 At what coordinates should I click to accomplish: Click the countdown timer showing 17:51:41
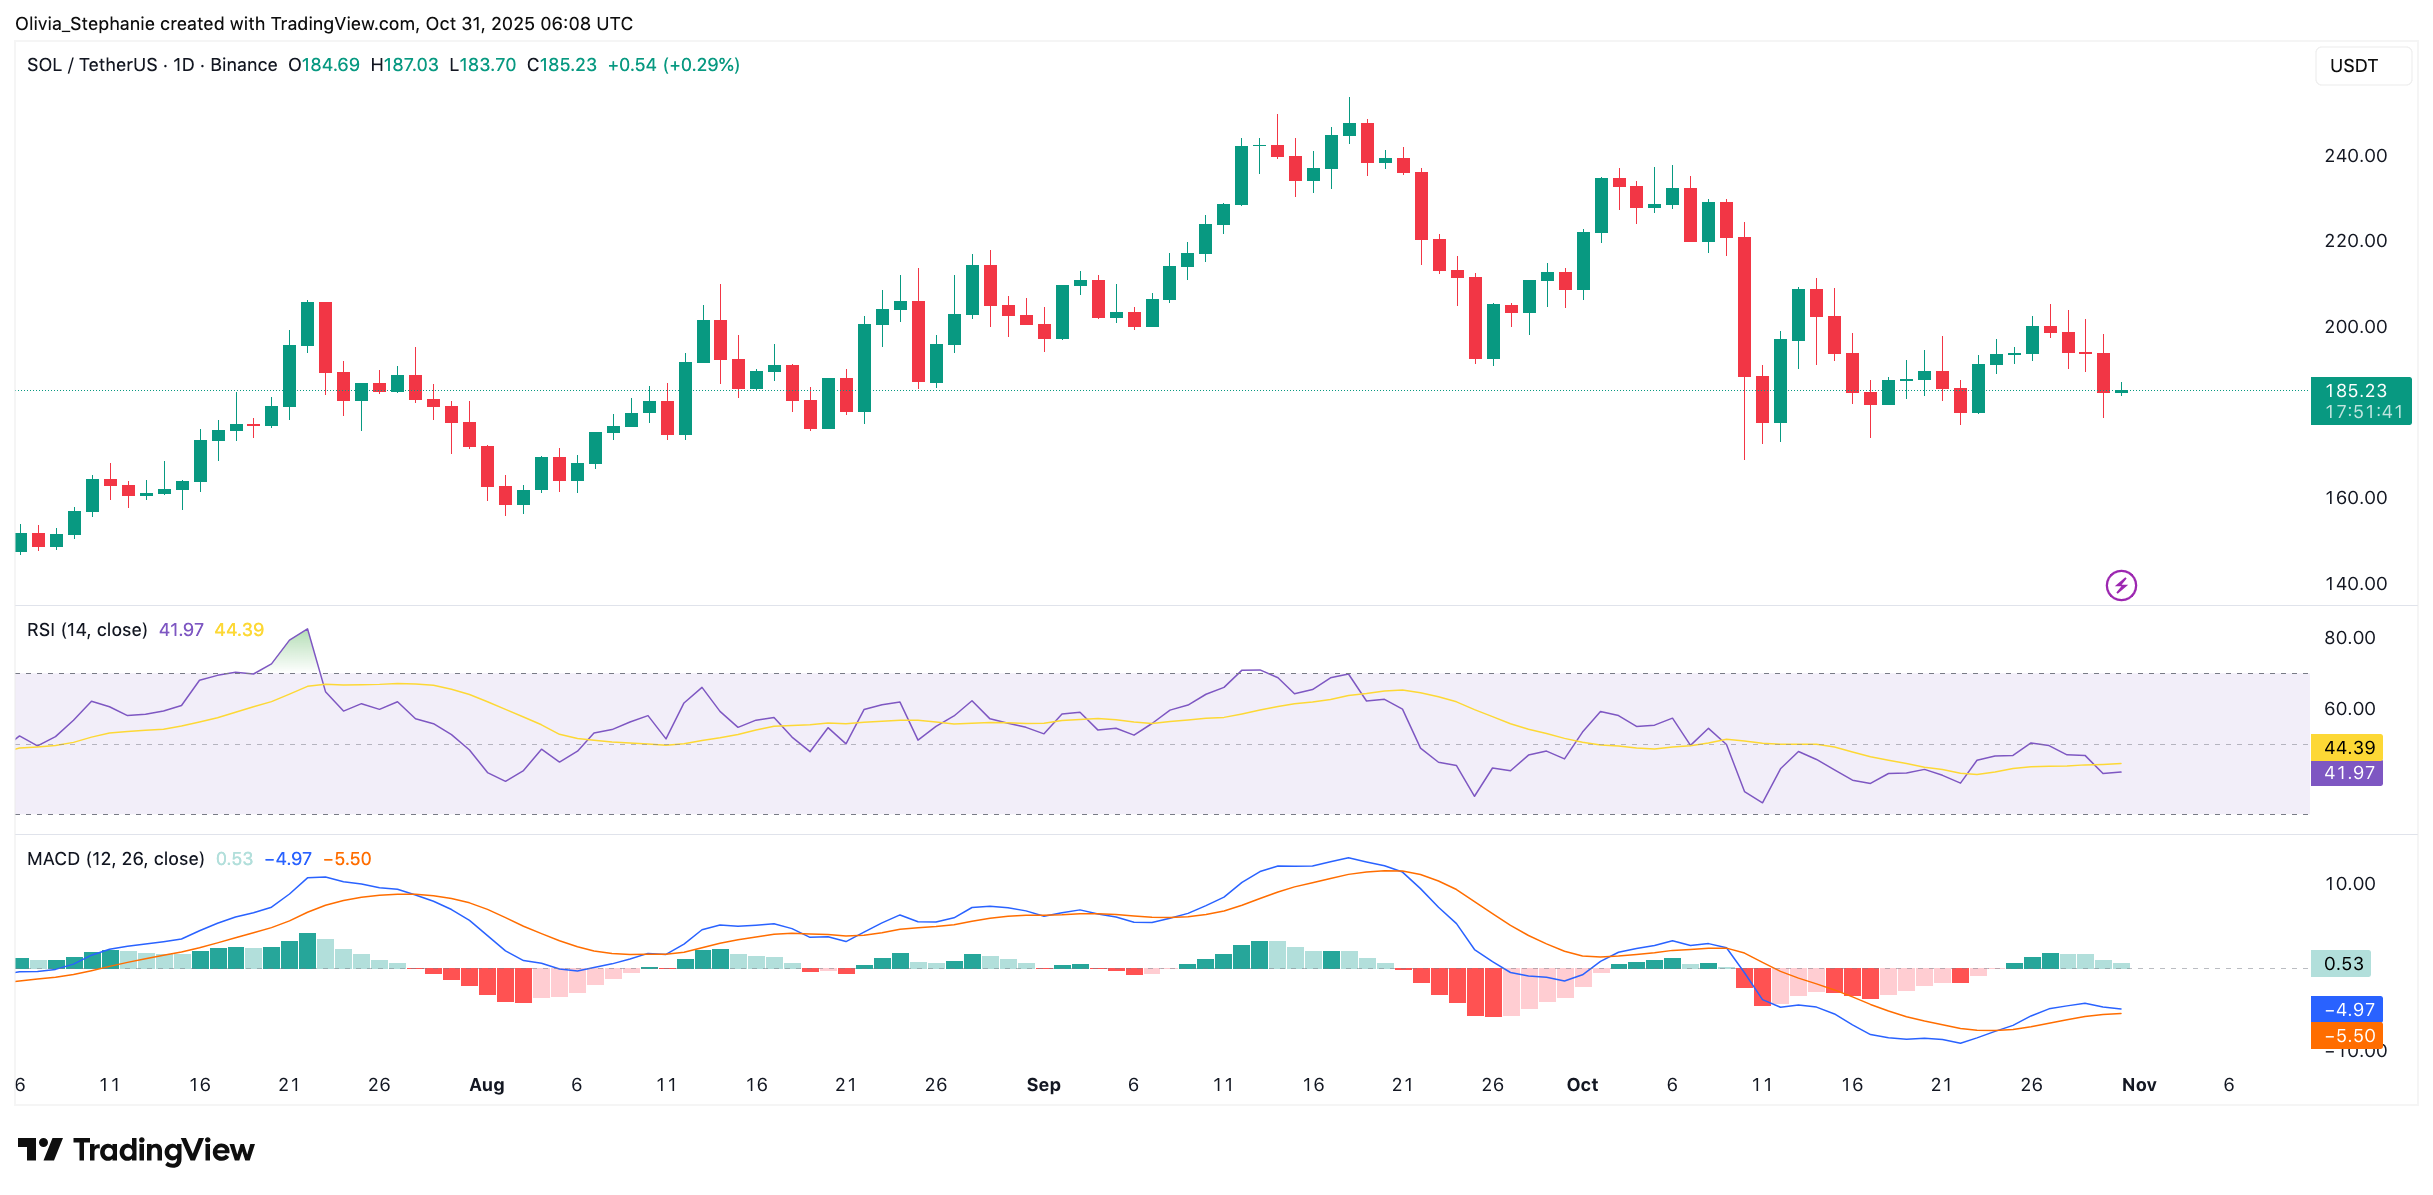coord(2360,410)
